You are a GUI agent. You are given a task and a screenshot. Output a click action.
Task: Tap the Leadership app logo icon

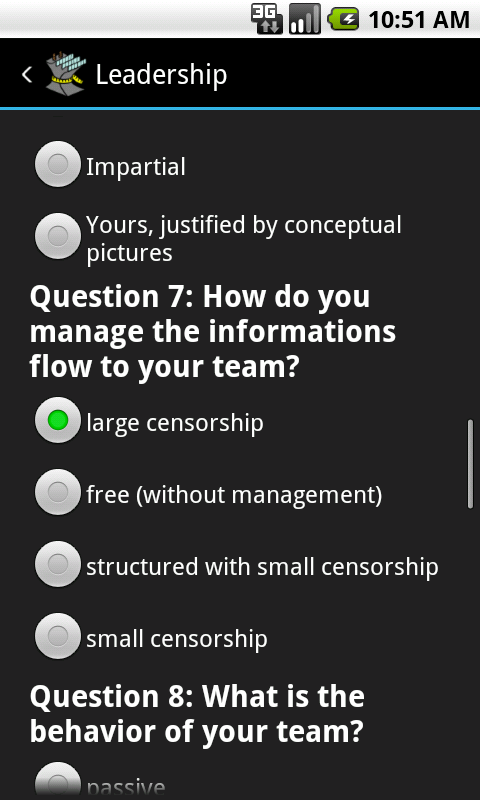[x=65, y=74]
